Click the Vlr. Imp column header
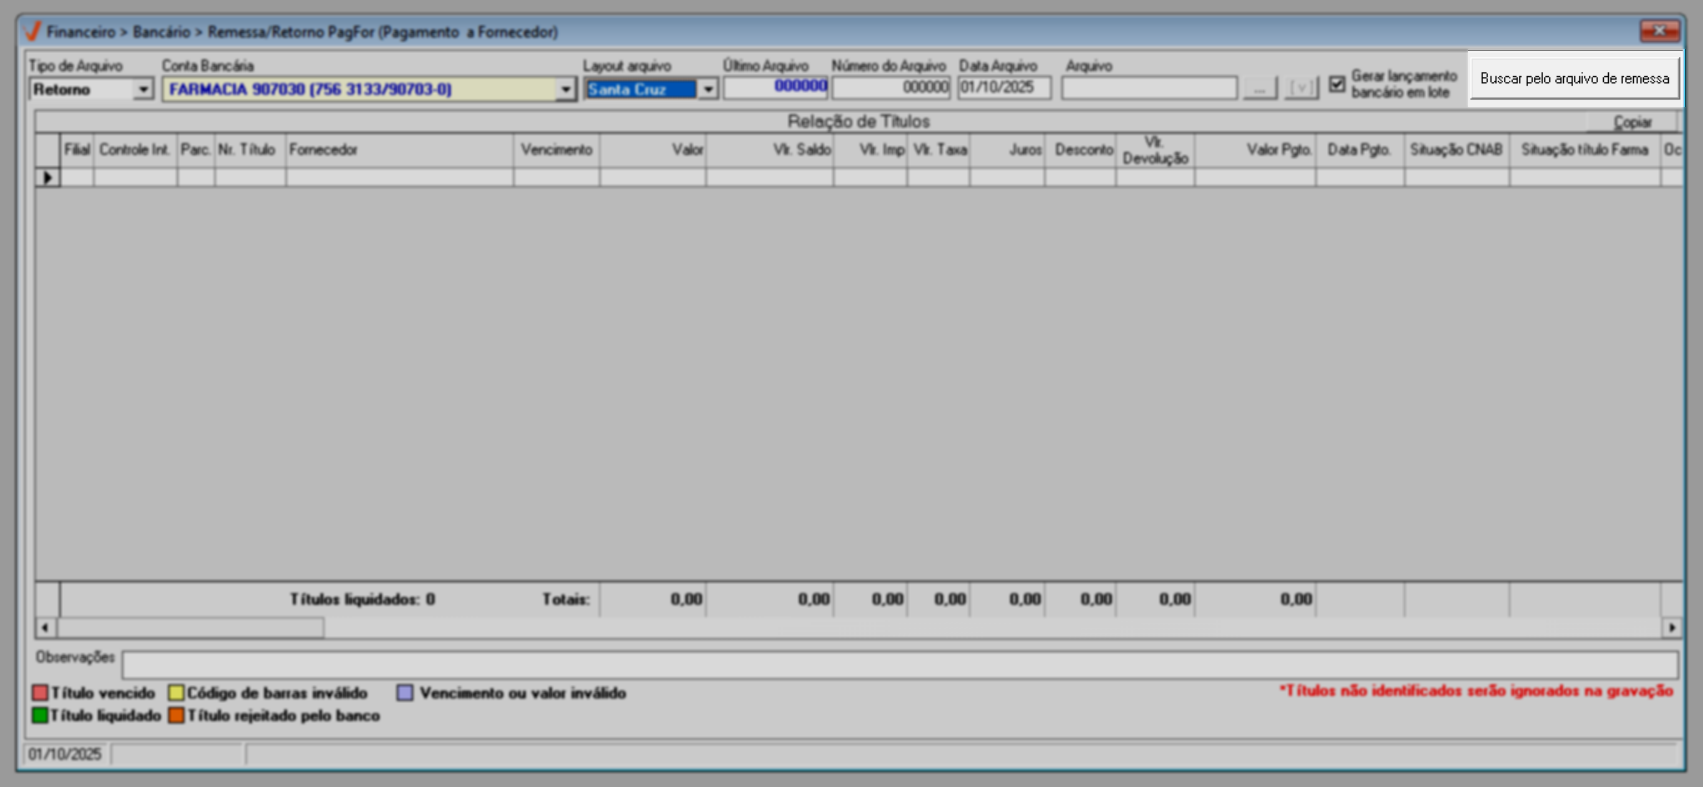 (871, 150)
